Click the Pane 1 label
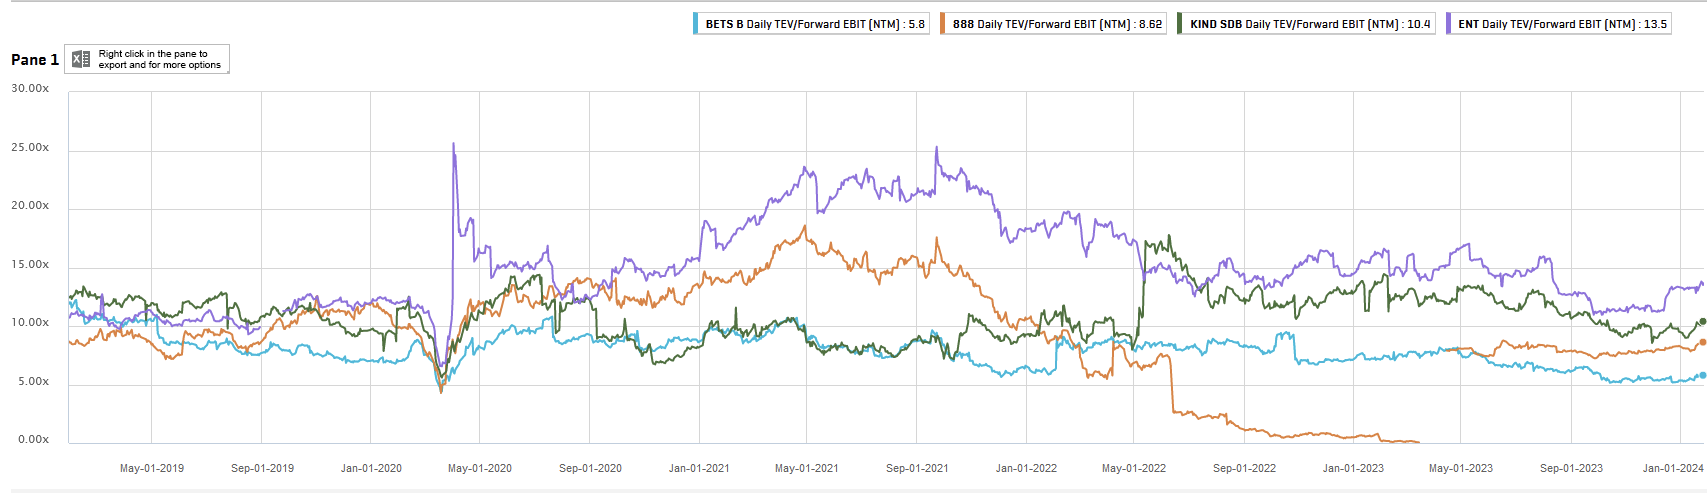The height and width of the screenshot is (493, 1707). pos(35,60)
